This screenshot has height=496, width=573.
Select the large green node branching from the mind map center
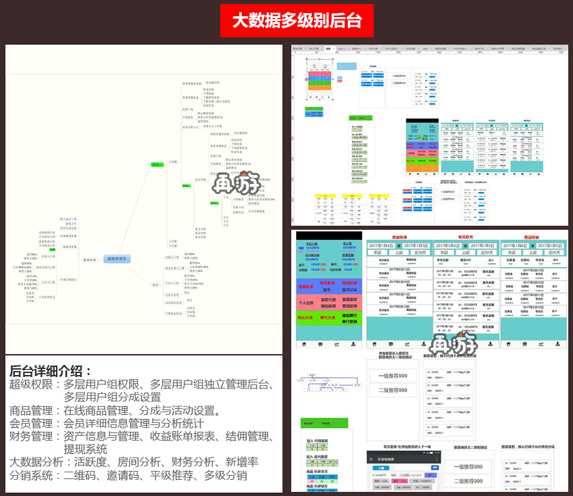point(157,164)
